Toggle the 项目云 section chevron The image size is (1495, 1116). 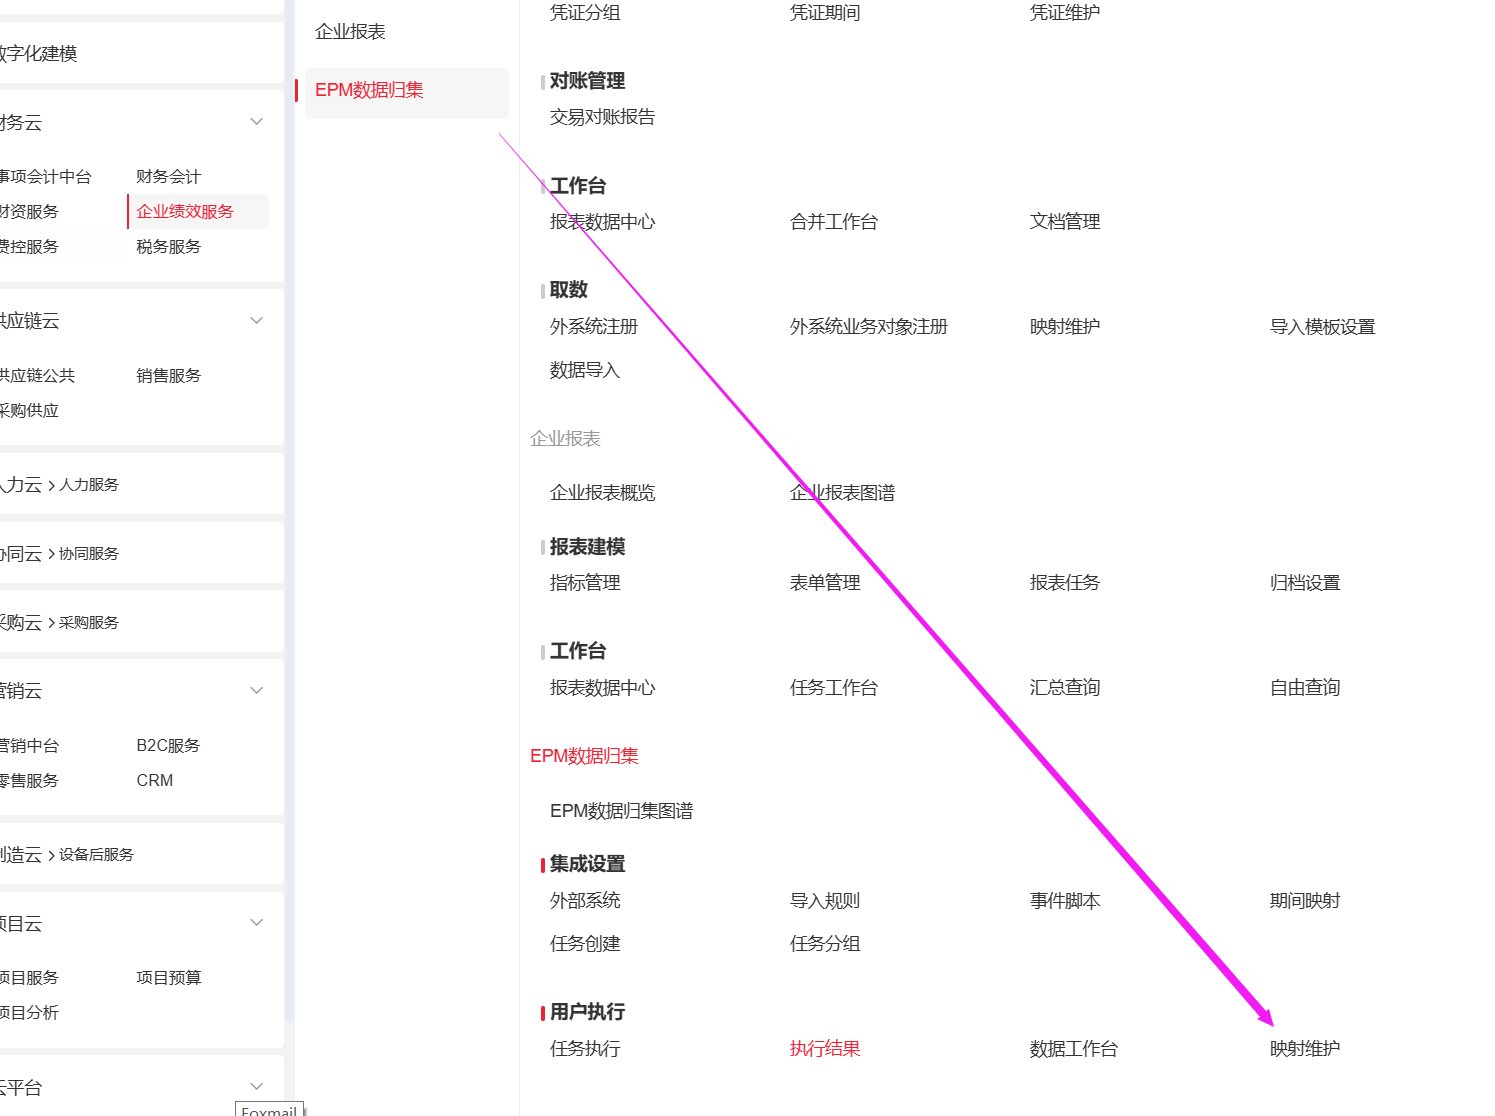click(x=257, y=923)
